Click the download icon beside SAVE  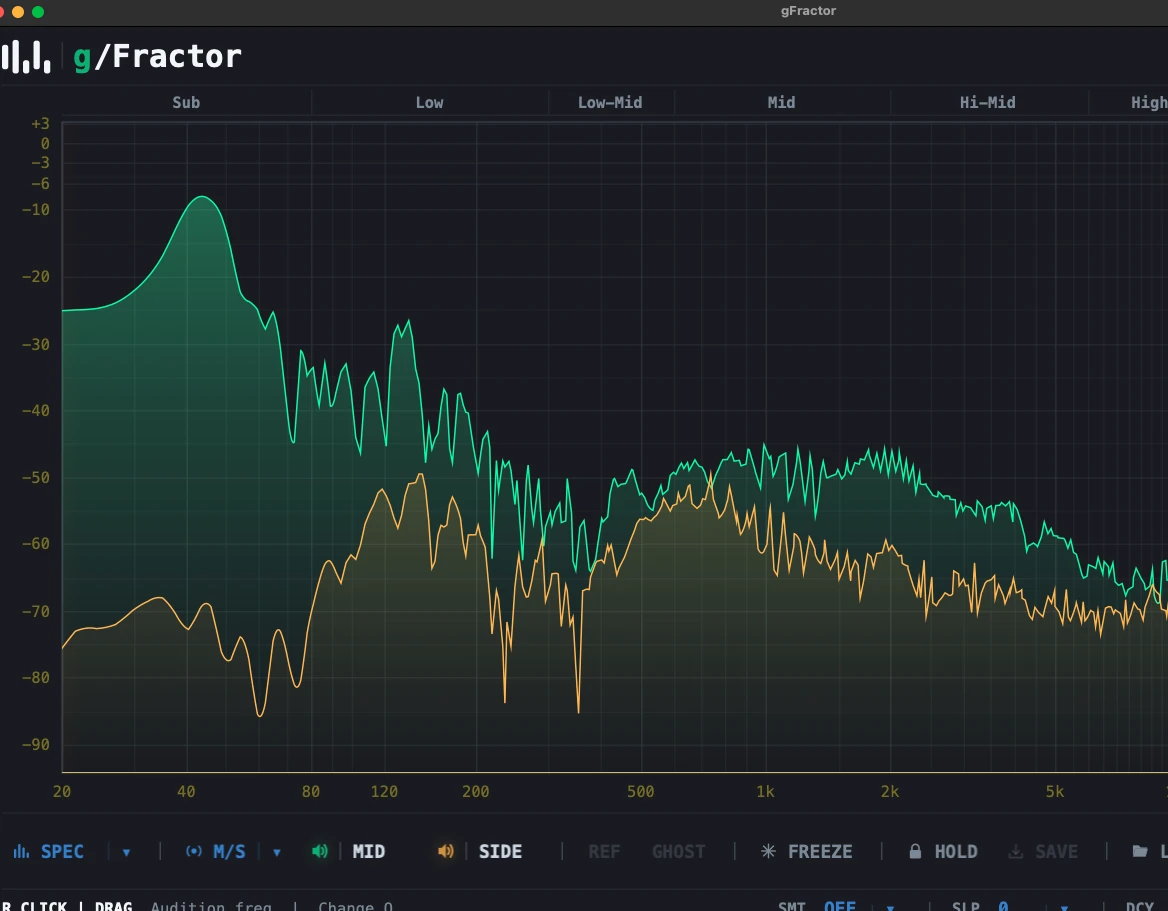(x=1015, y=851)
